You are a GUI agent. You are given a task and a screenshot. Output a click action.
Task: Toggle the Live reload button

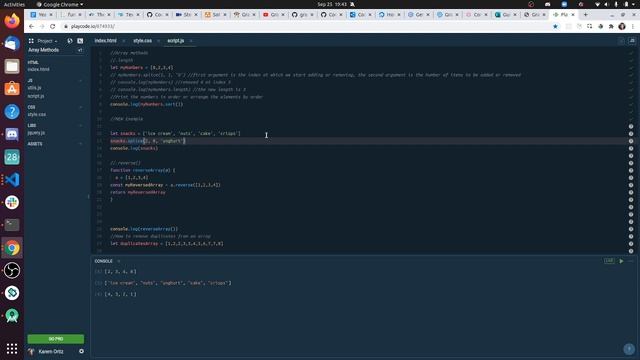click(609, 261)
